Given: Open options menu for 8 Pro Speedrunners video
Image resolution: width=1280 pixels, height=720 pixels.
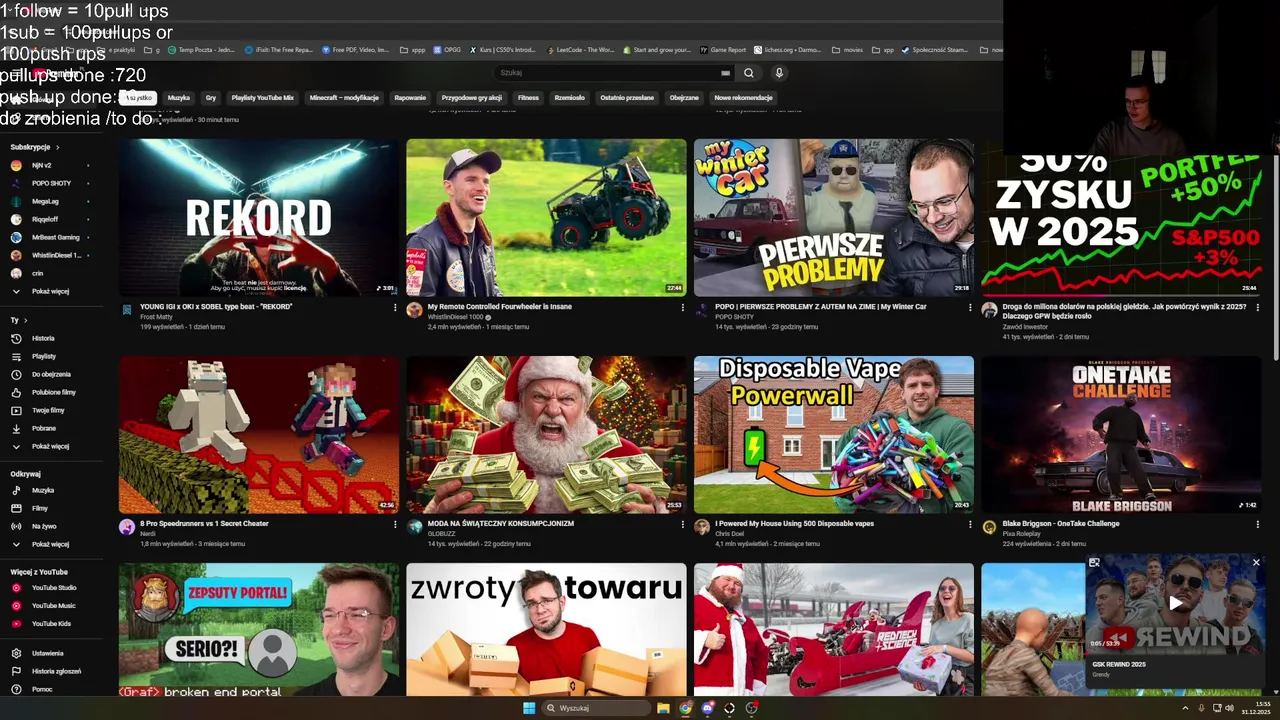Looking at the screenshot, I should point(395,524).
